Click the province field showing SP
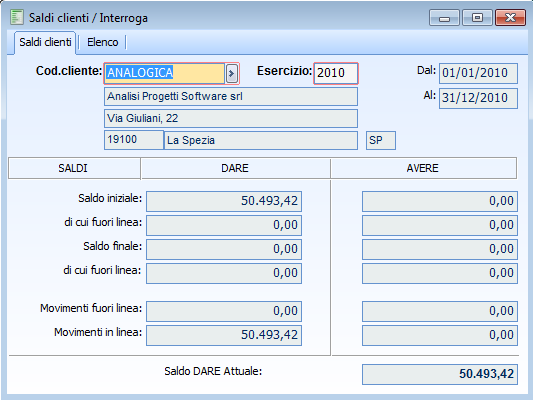 (381, 140)
